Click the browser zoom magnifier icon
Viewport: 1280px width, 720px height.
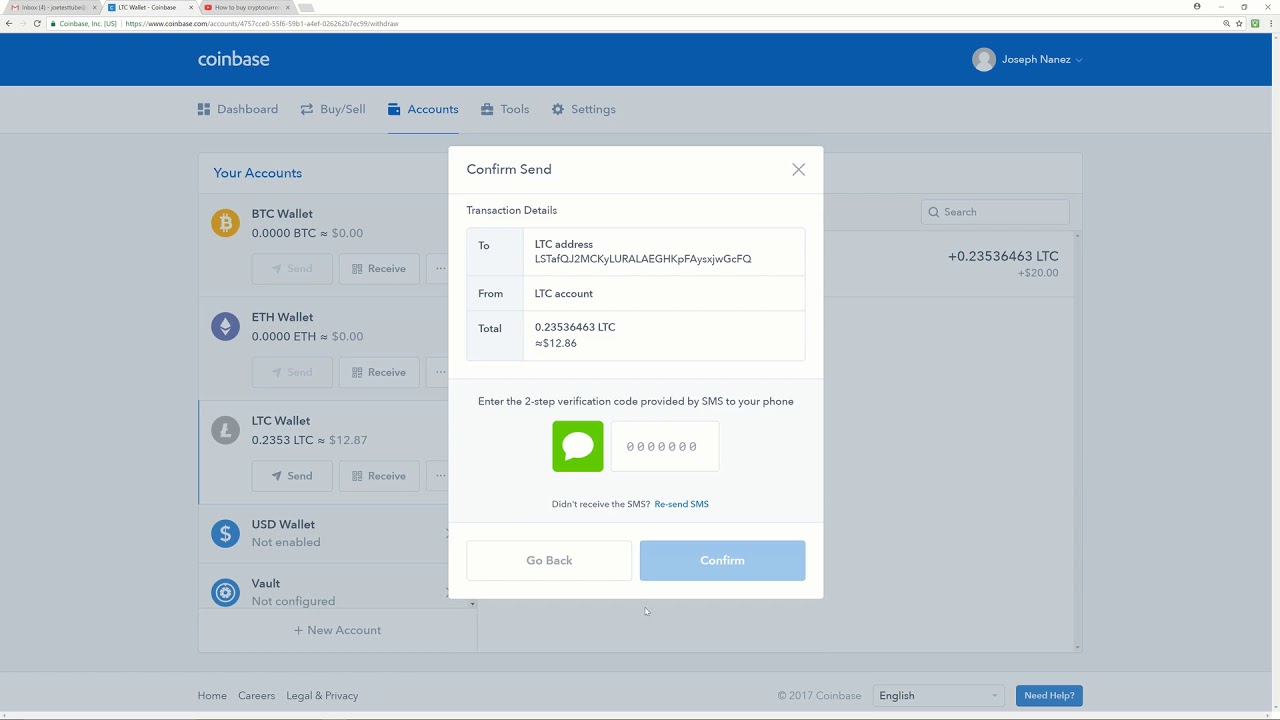click(1226, 23)
